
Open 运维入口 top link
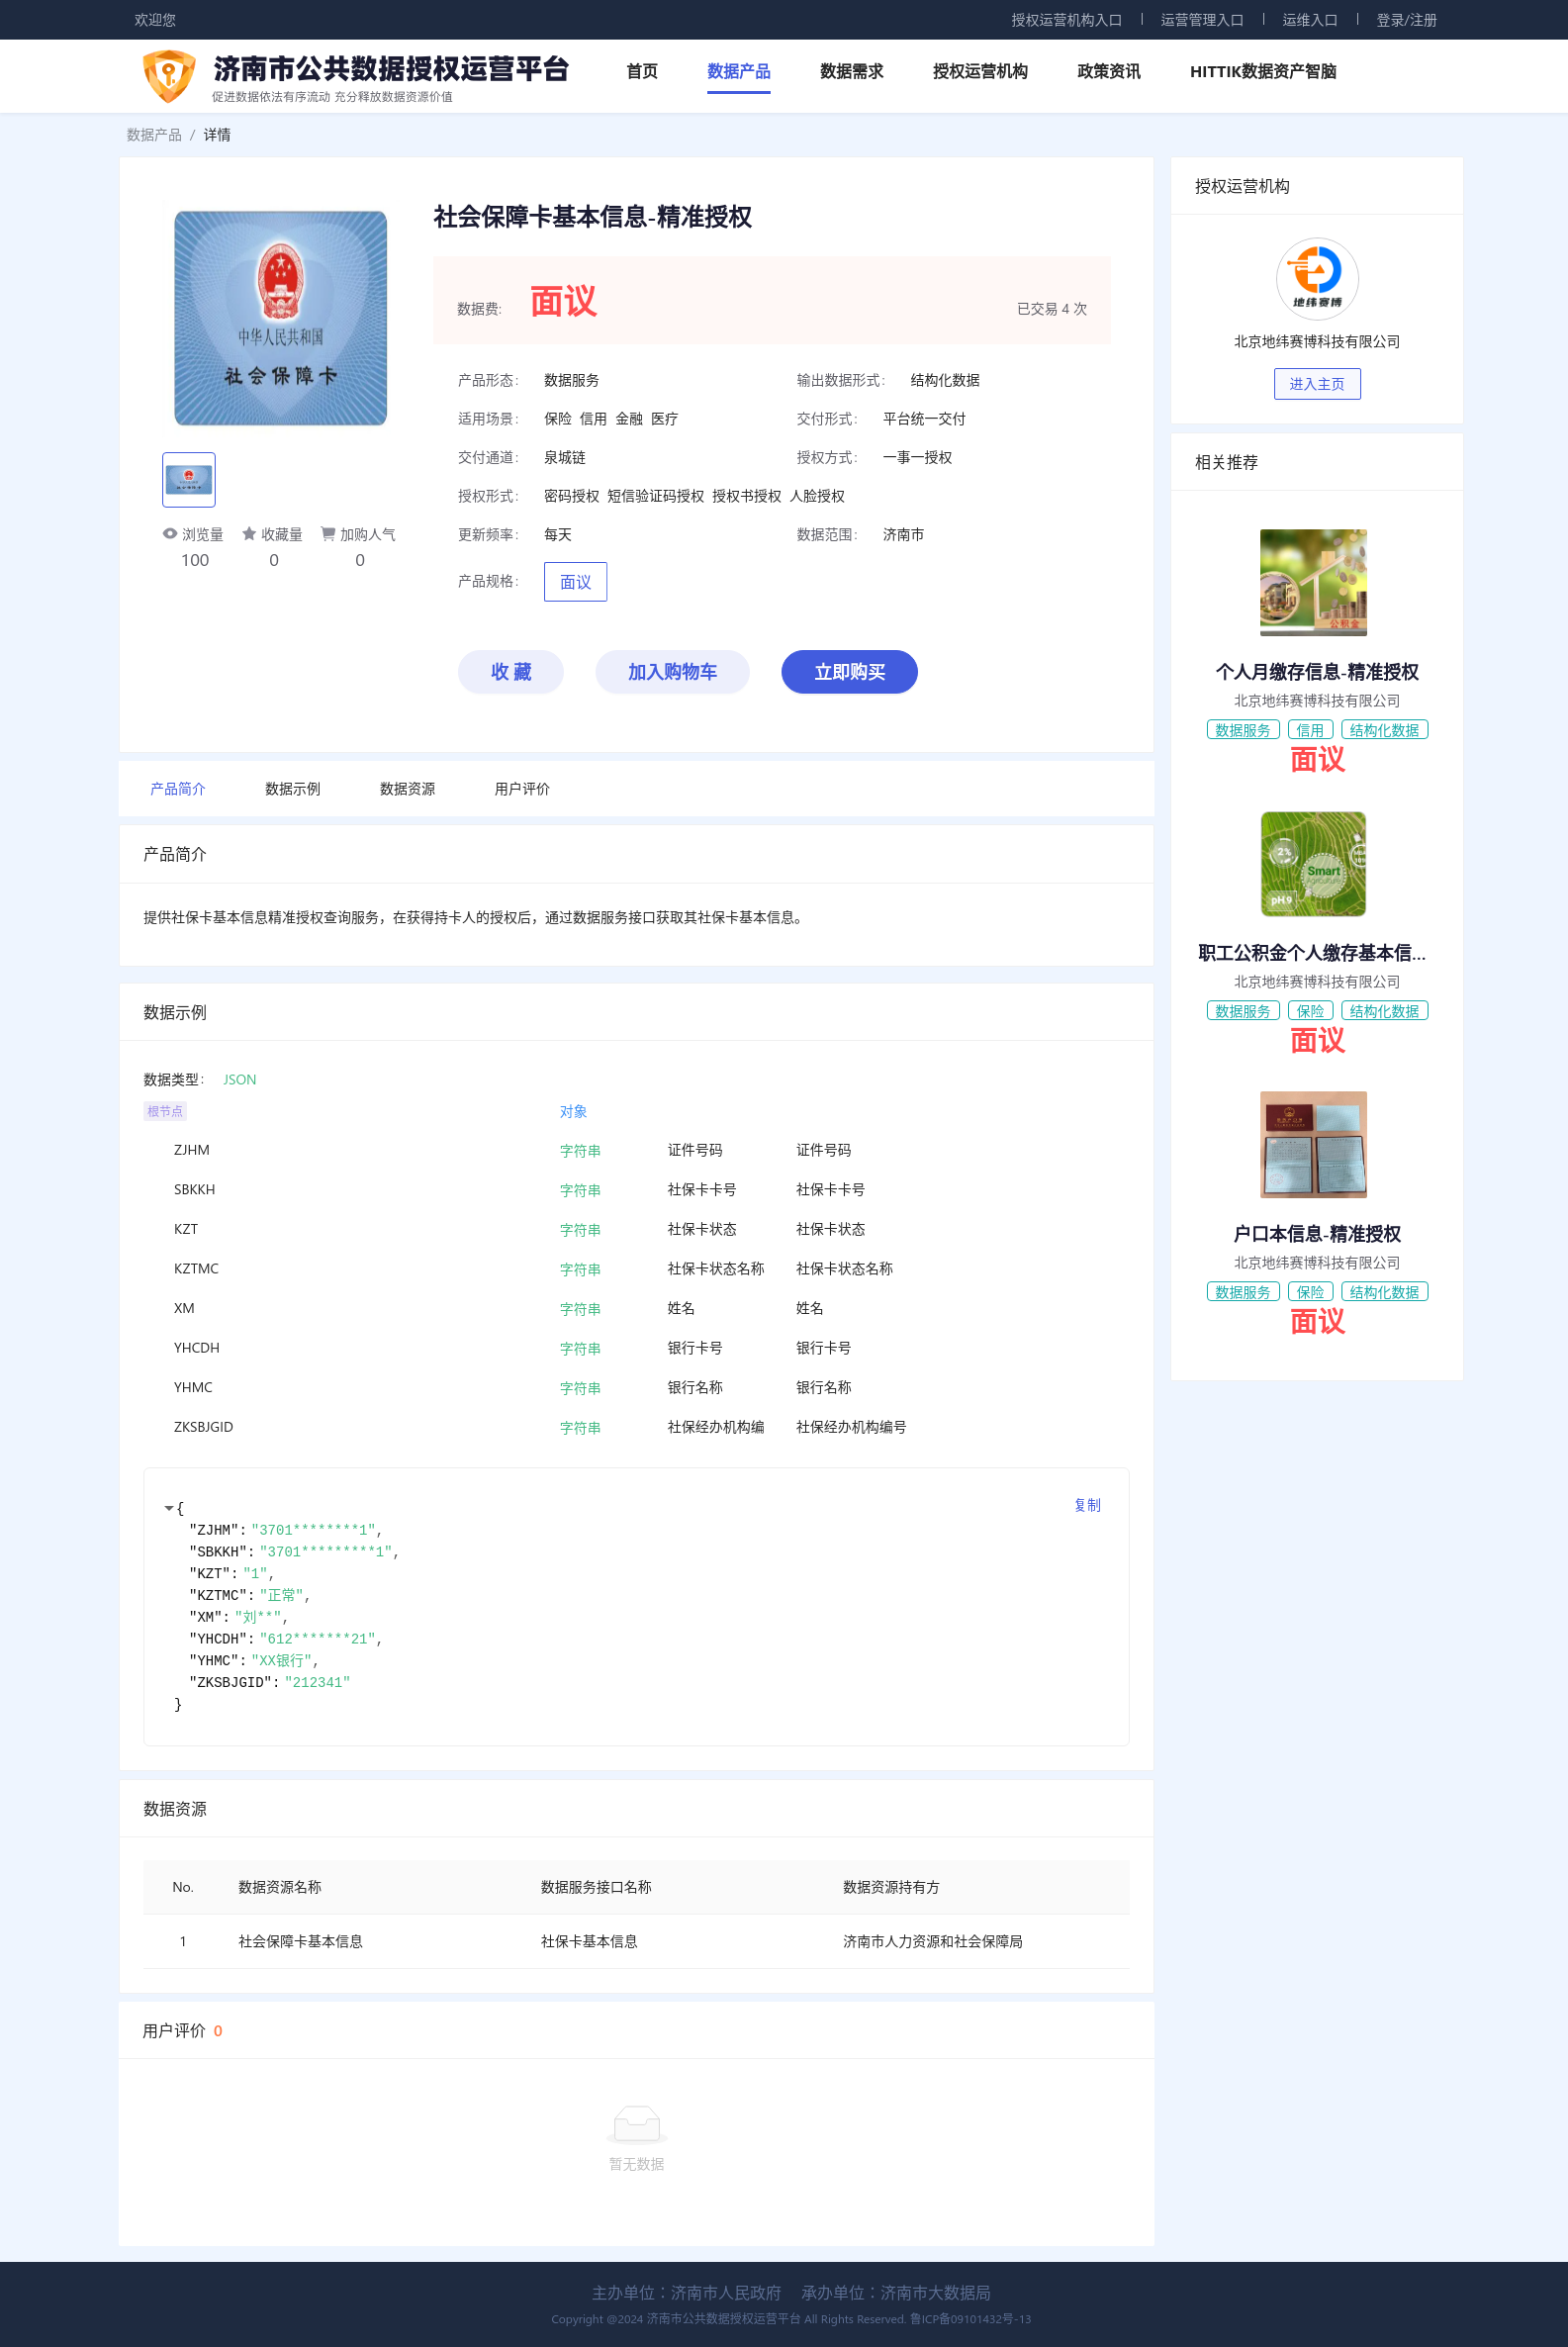pyautogui.click(x=1309, y=20)
